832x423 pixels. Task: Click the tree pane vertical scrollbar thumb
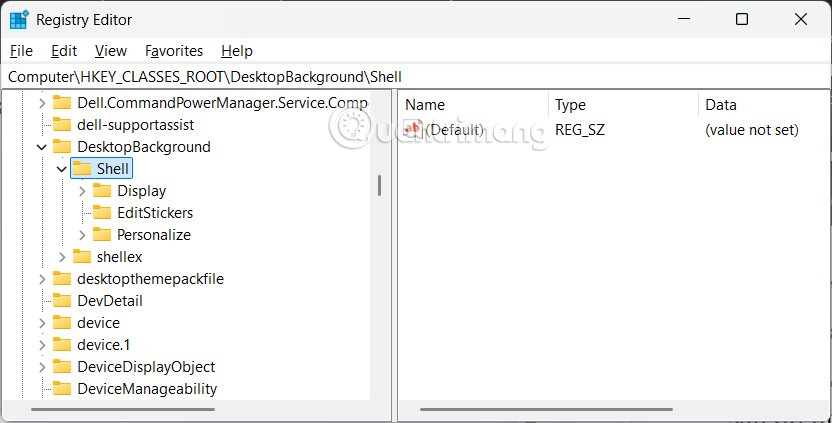click(379, 185)
